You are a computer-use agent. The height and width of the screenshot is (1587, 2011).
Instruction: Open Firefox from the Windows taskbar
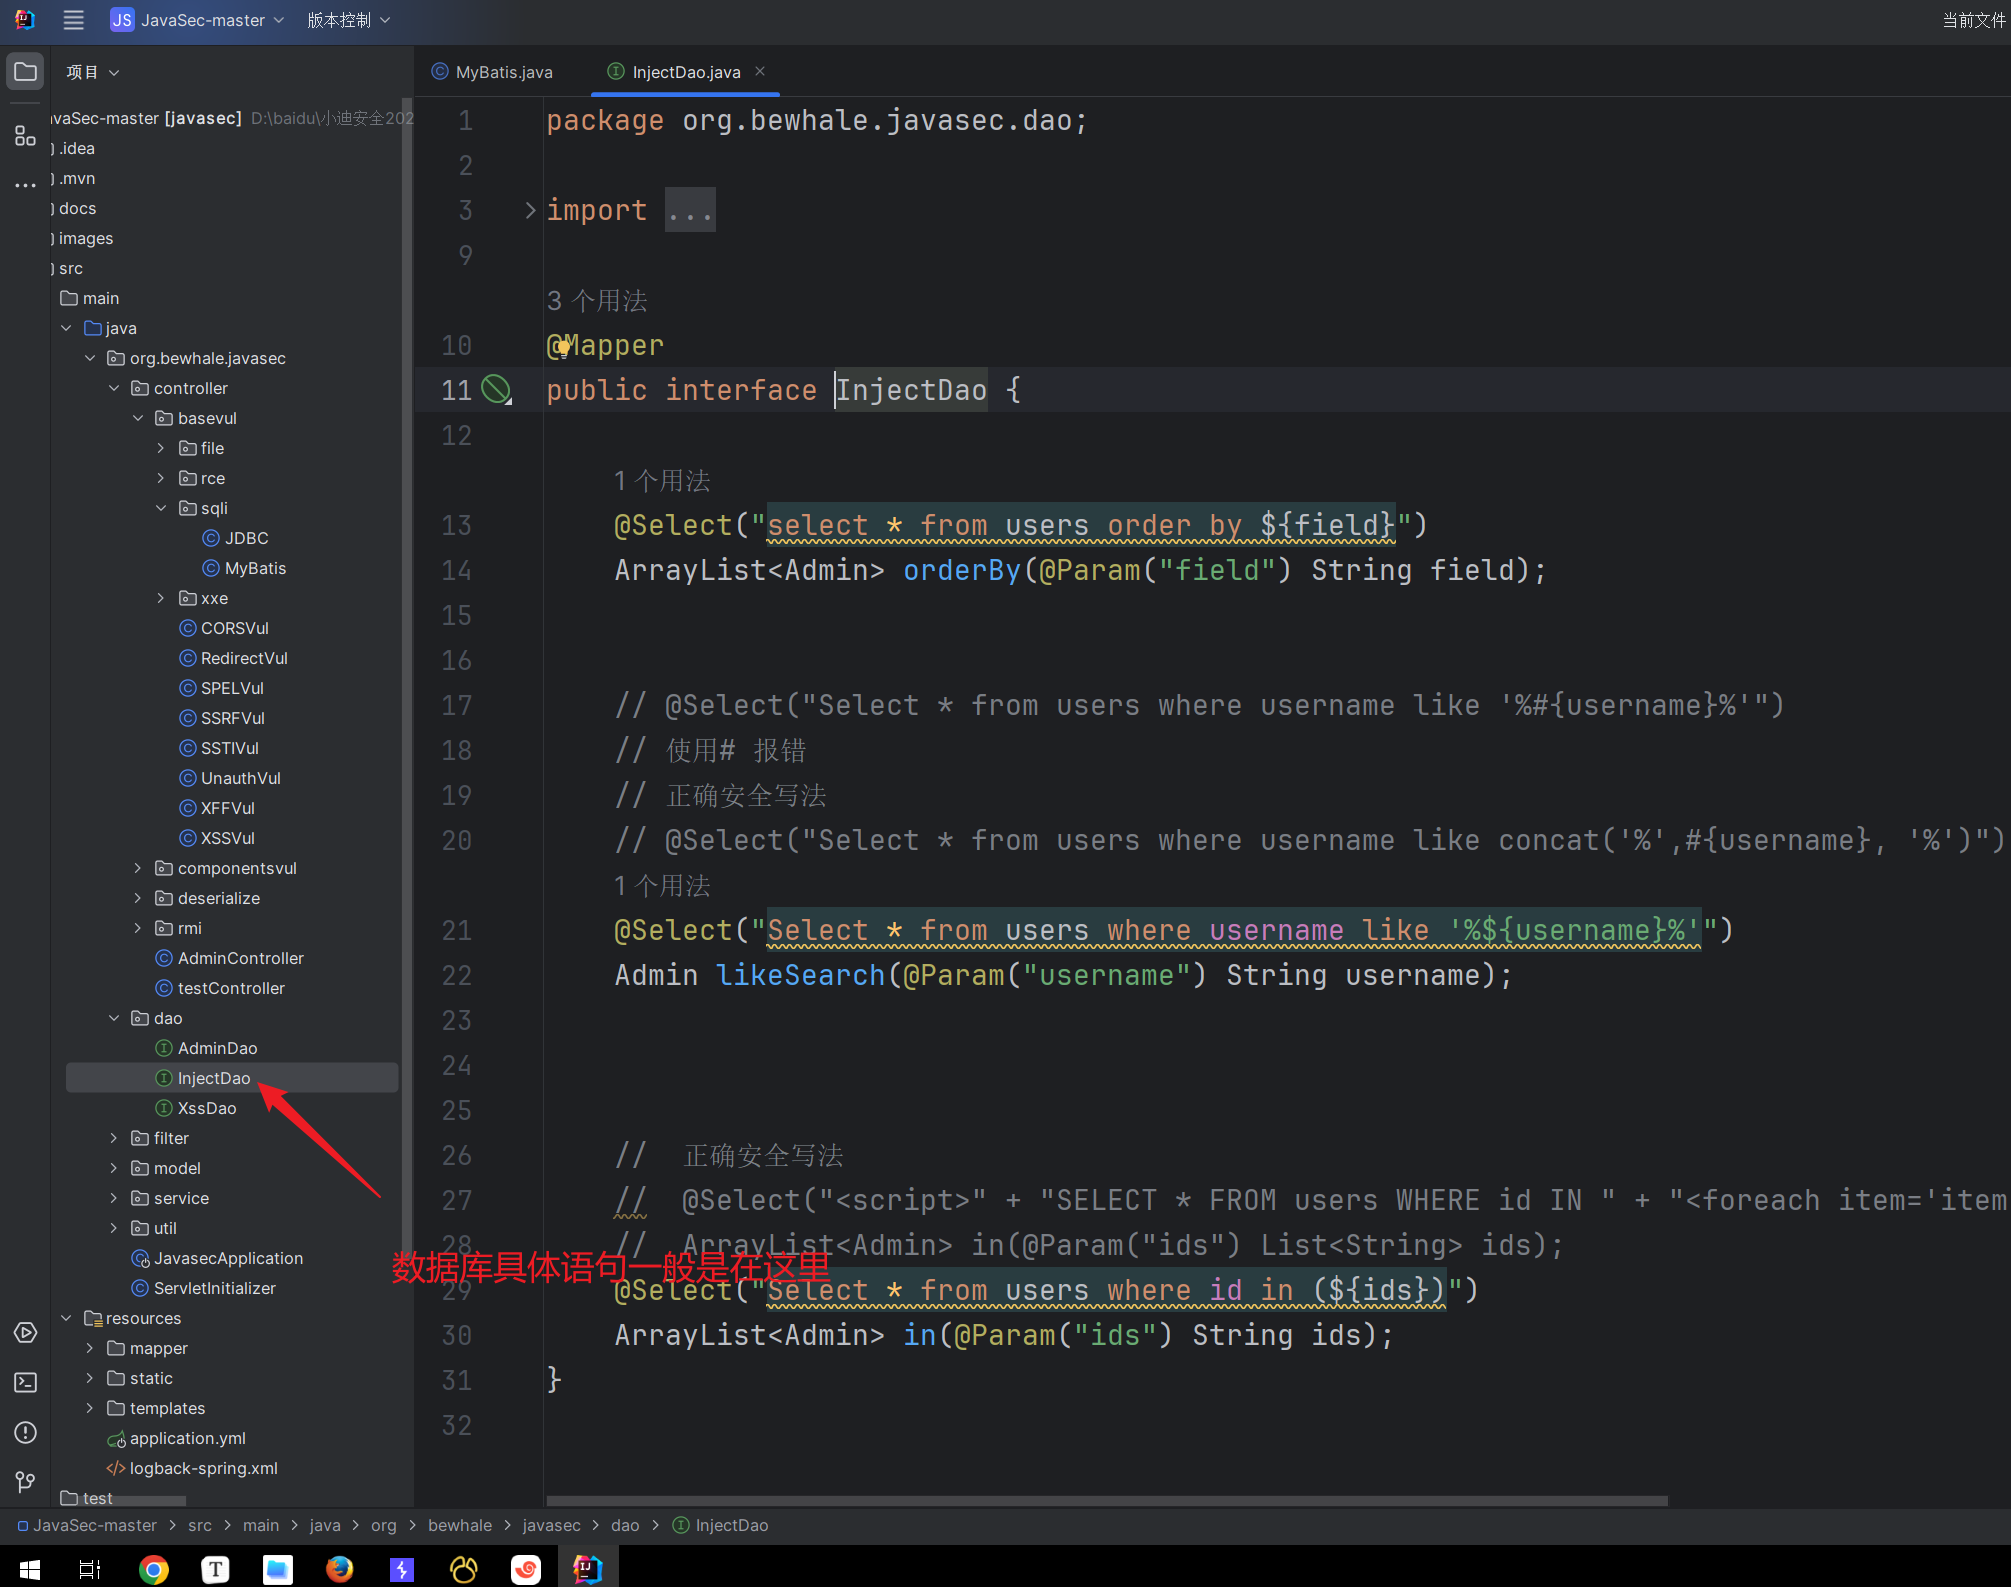(x=339, y=1569)
